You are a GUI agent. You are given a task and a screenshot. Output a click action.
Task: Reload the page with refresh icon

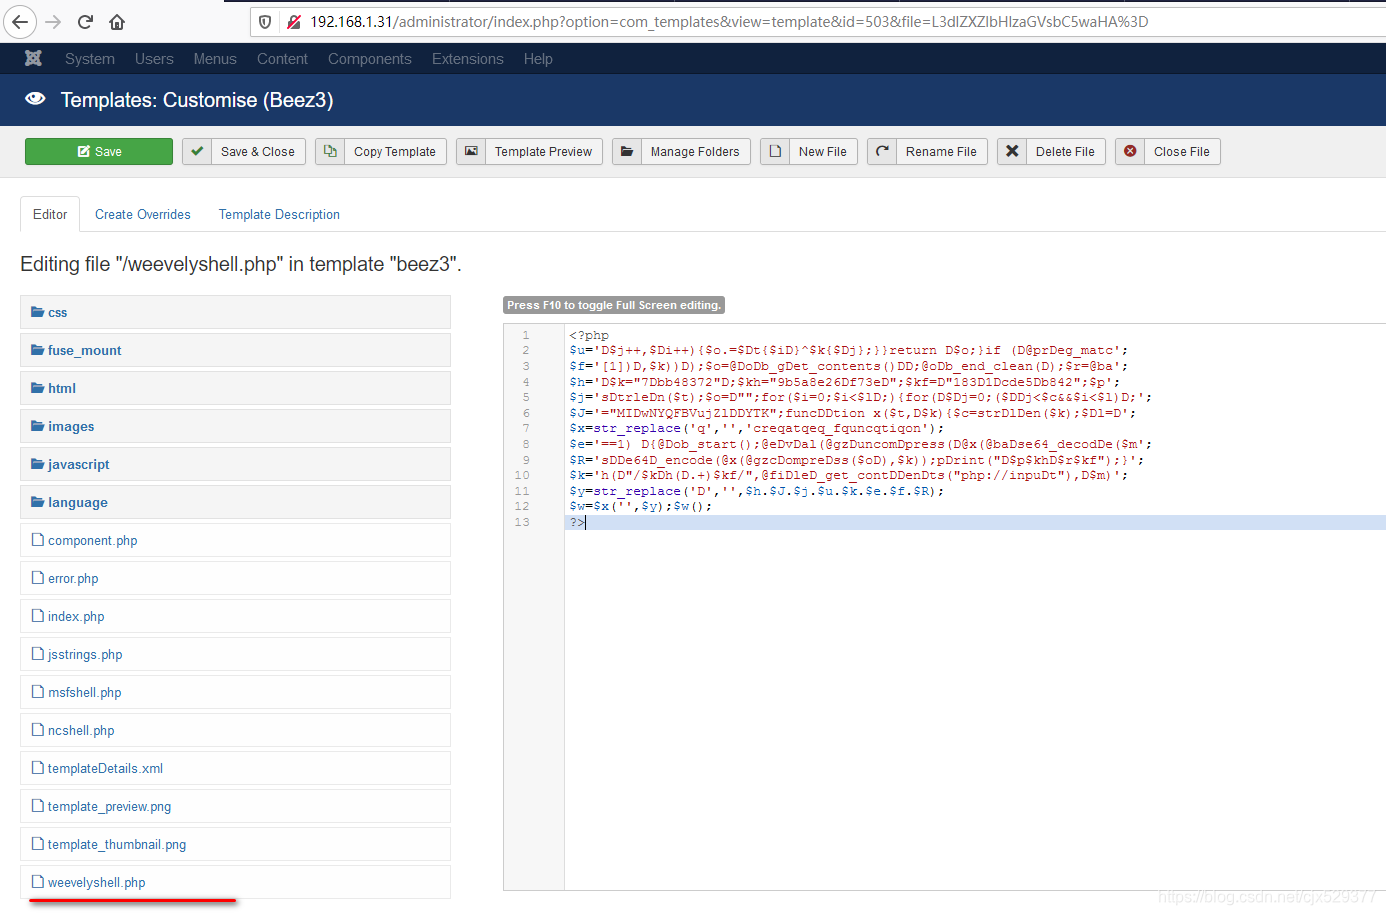coord(85,22)
